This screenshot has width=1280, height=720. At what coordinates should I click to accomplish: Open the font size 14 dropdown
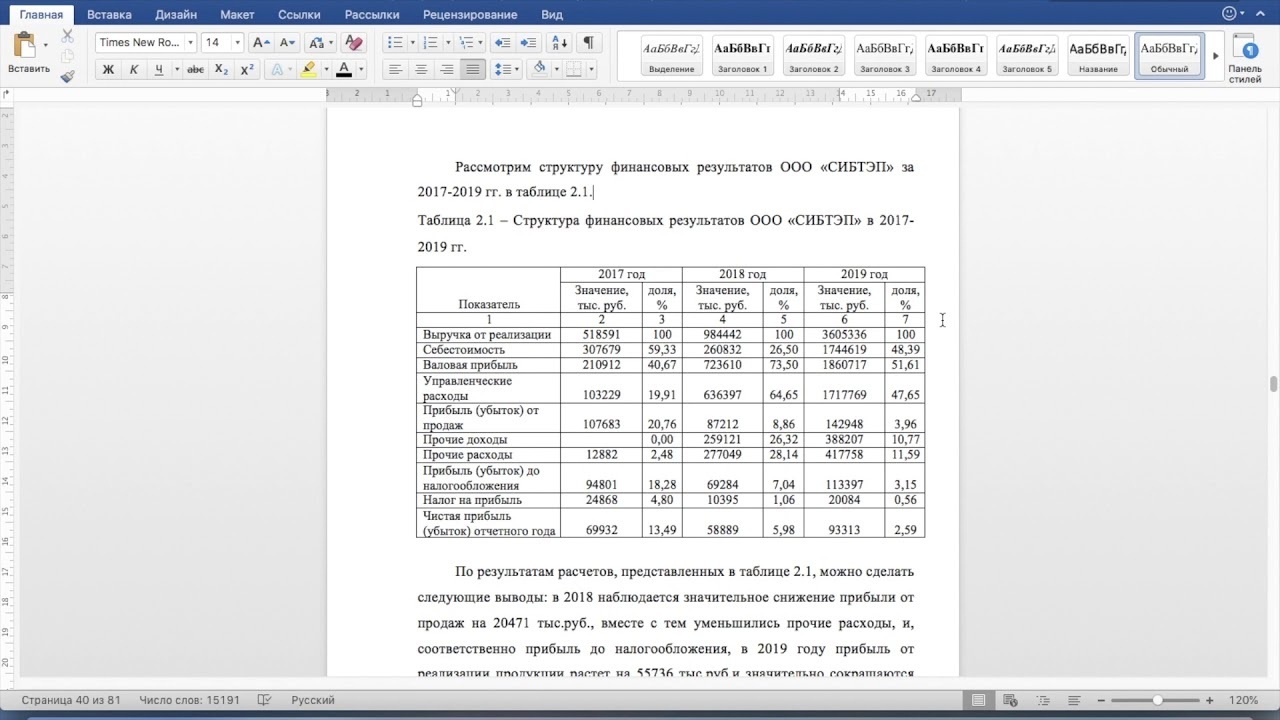click(x=237, y=43)
